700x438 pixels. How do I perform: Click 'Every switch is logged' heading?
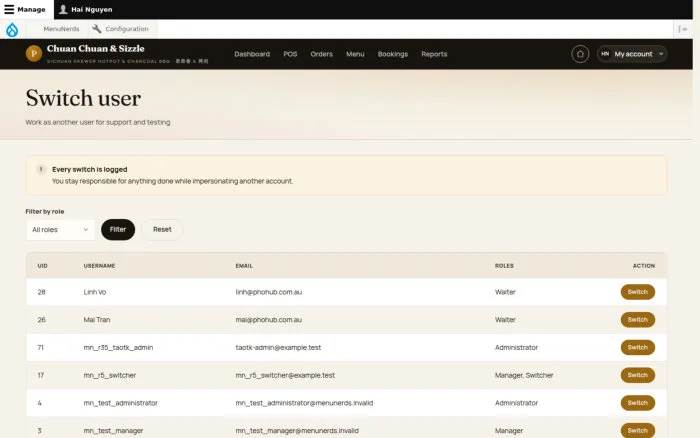[x=90, y=169]
